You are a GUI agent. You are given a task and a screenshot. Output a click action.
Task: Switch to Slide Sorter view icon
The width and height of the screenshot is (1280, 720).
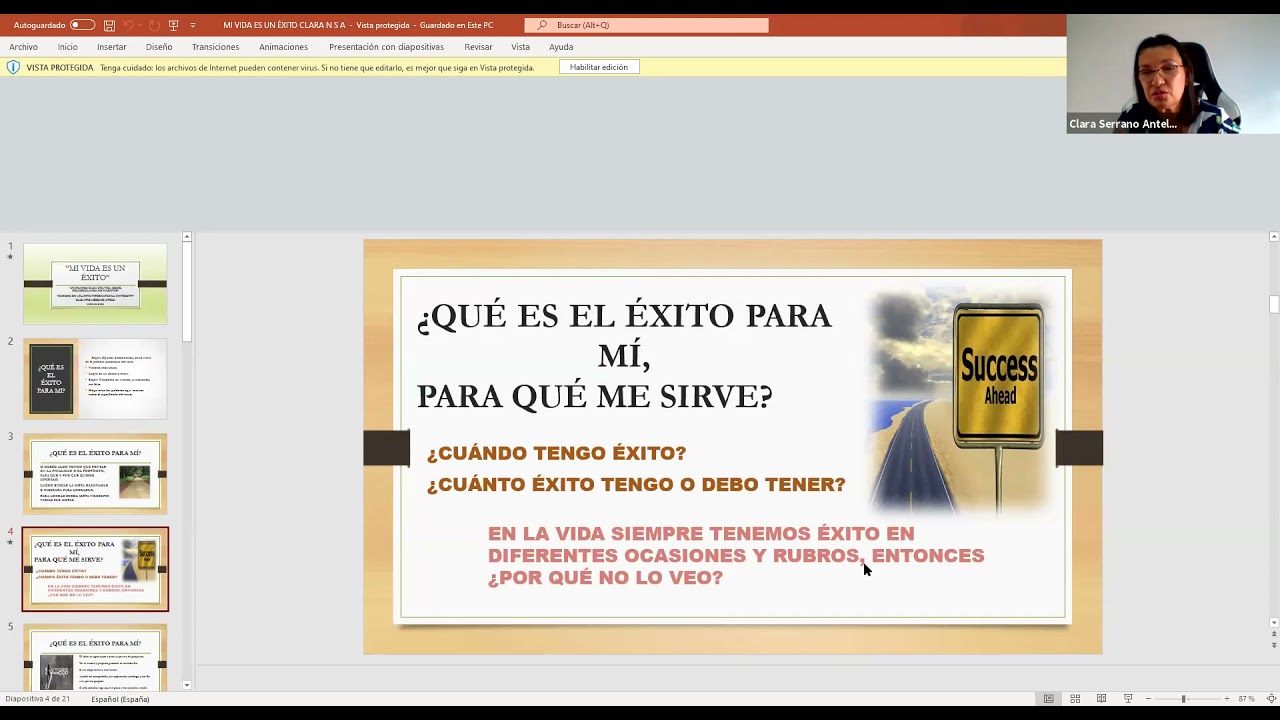click(x=1075, y=699)
